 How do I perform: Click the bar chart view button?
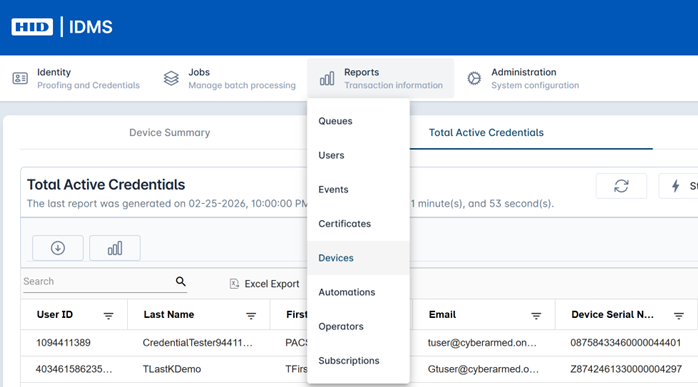[115, 248]
